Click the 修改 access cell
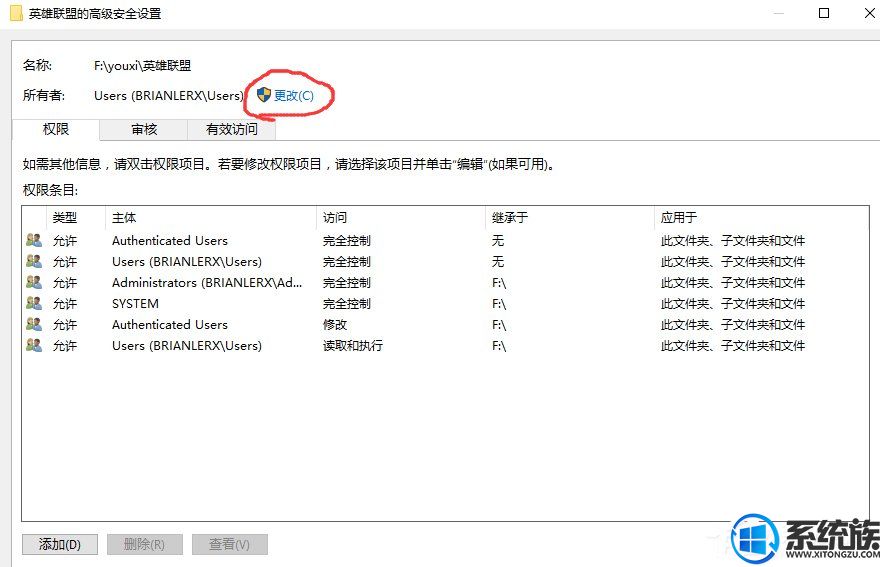Image resolution: width=880 pixels, height=567 pixels. [334, 325]
